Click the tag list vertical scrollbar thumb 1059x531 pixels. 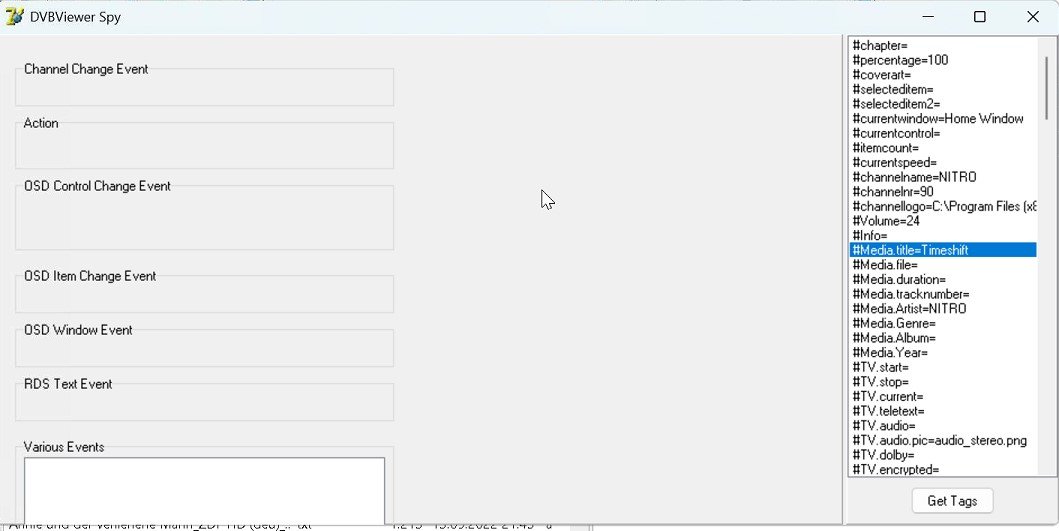(1045, 86)
